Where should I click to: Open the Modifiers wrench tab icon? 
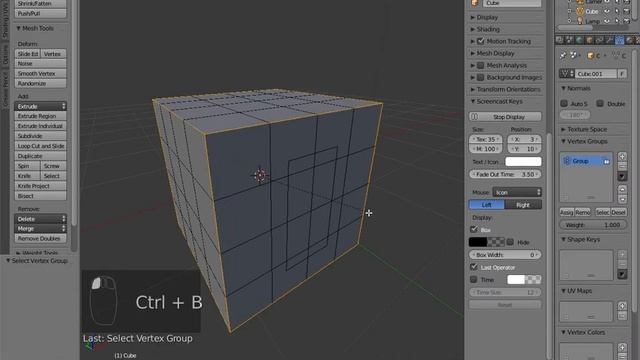tap(609, 40)
